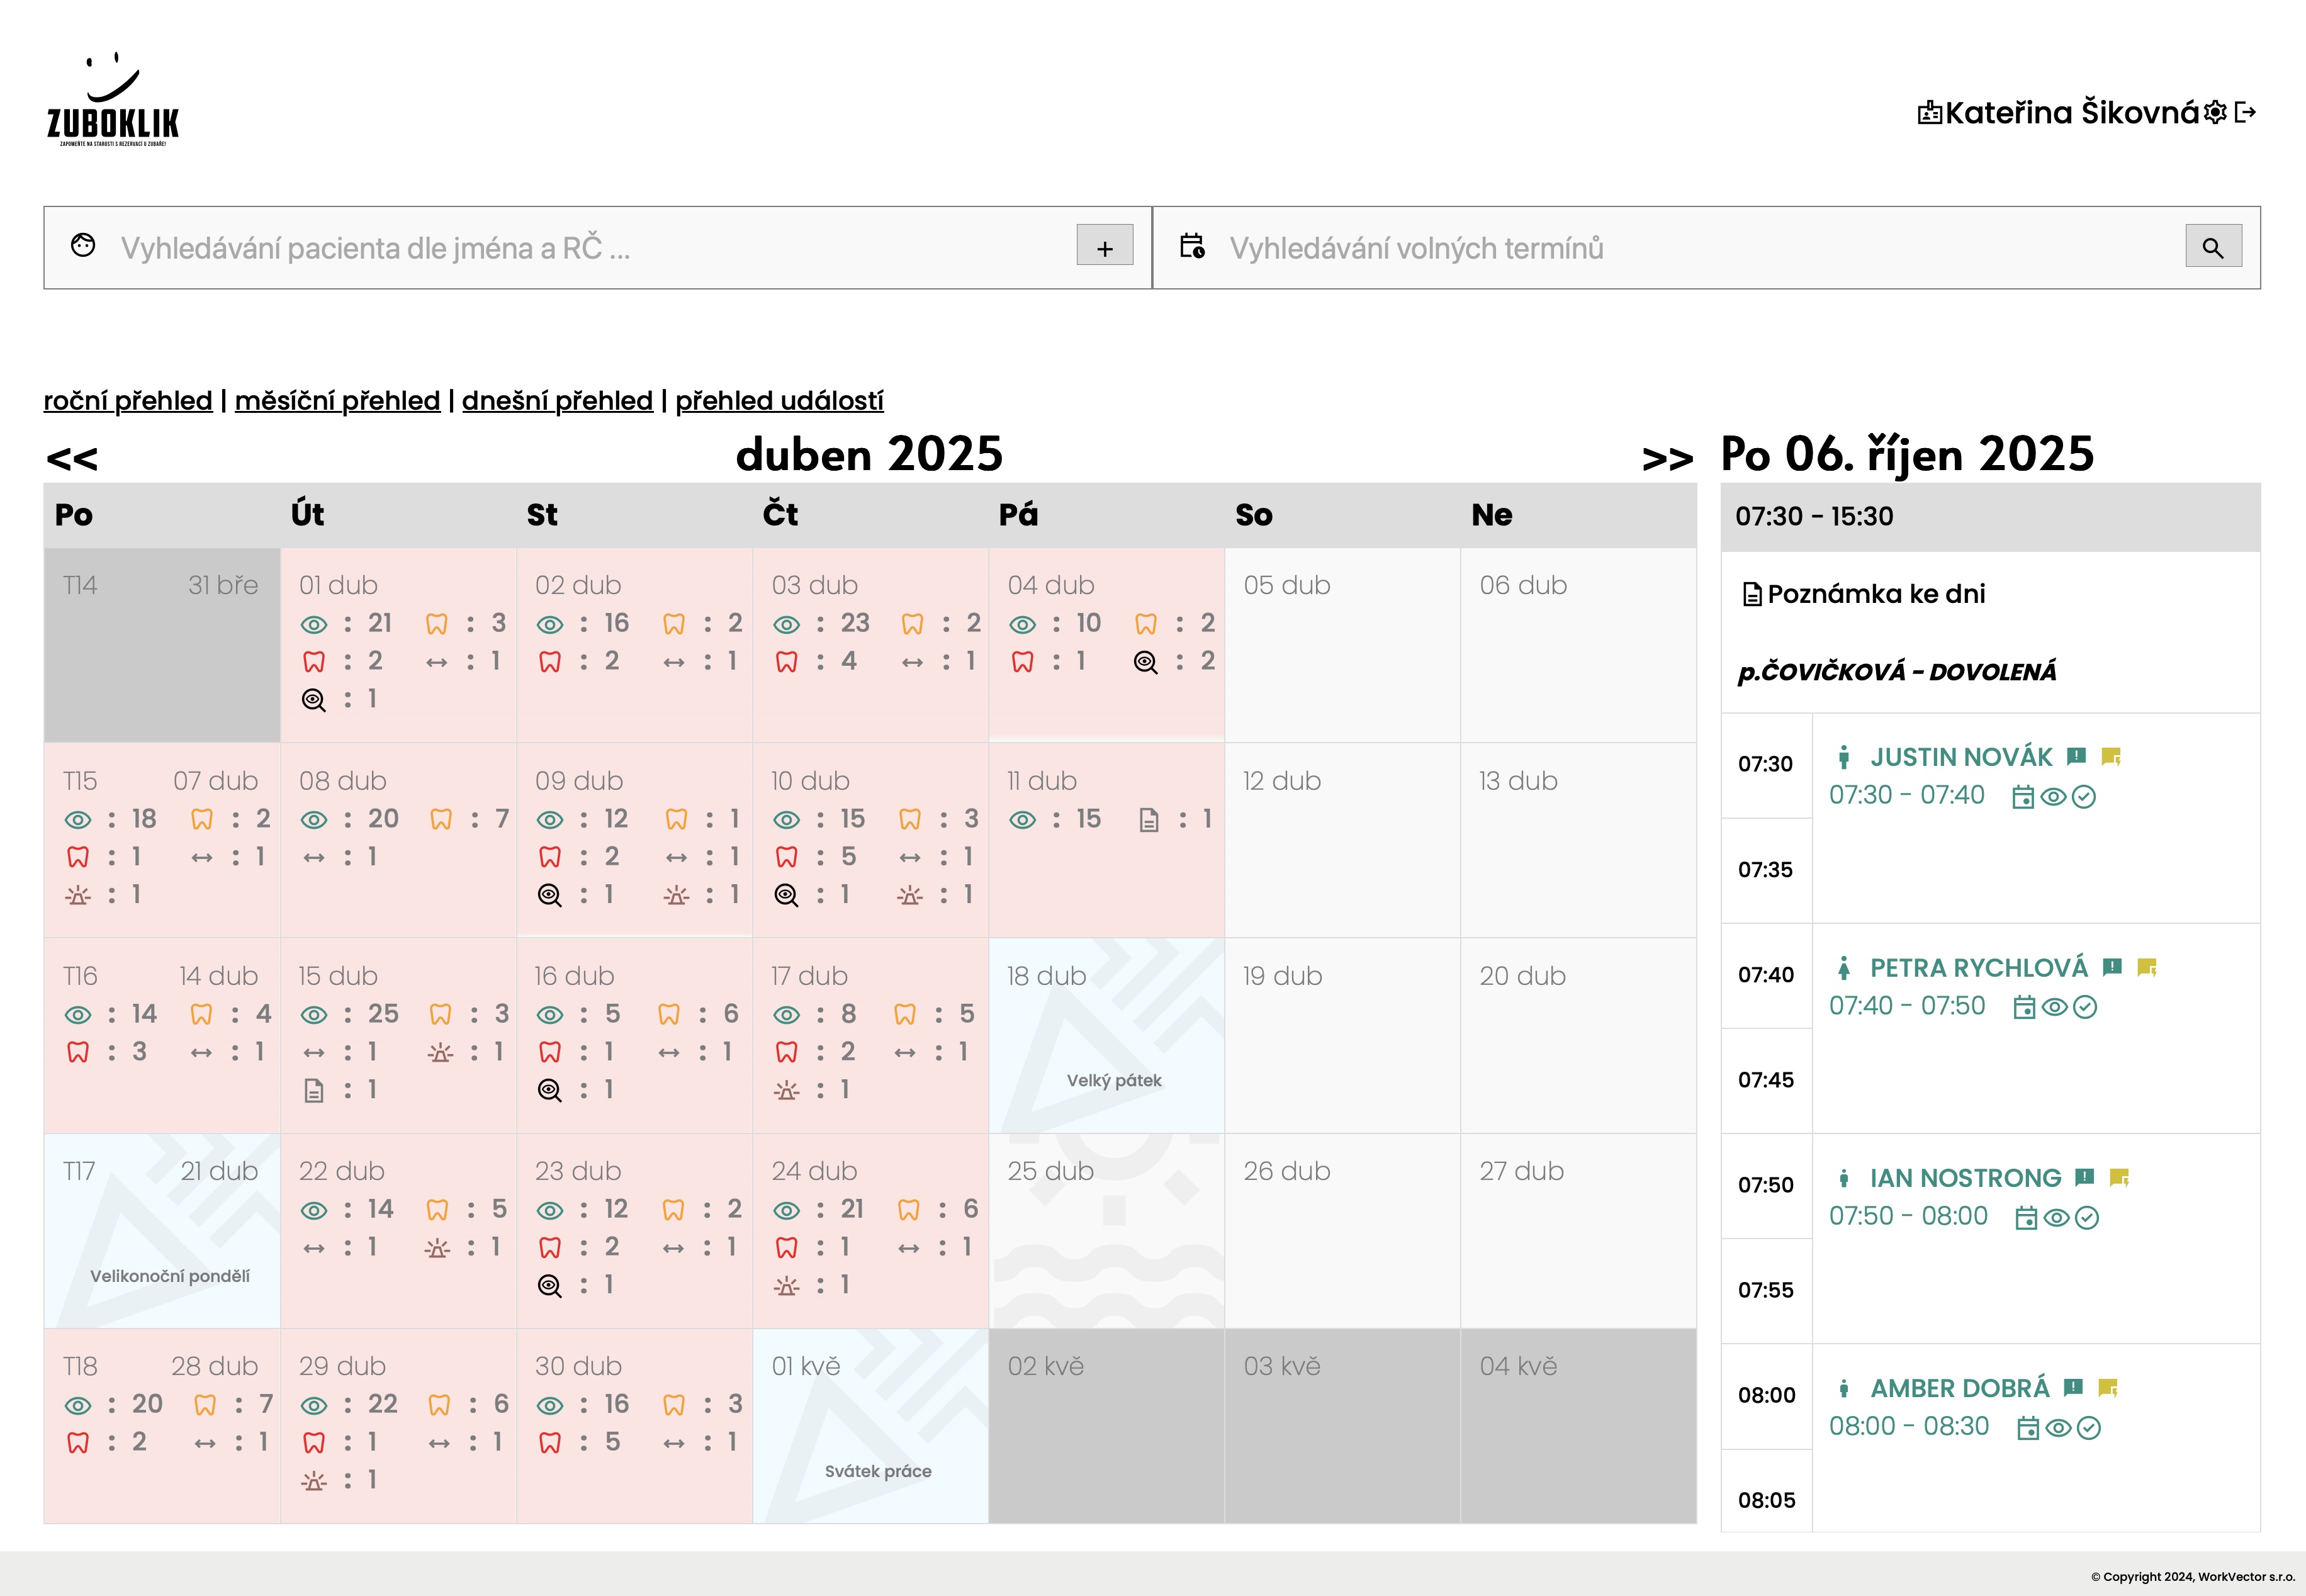Click the settings gear next to Kateřina Šikovná
The image size is (2306, 1596).
tap(2215, 113)
